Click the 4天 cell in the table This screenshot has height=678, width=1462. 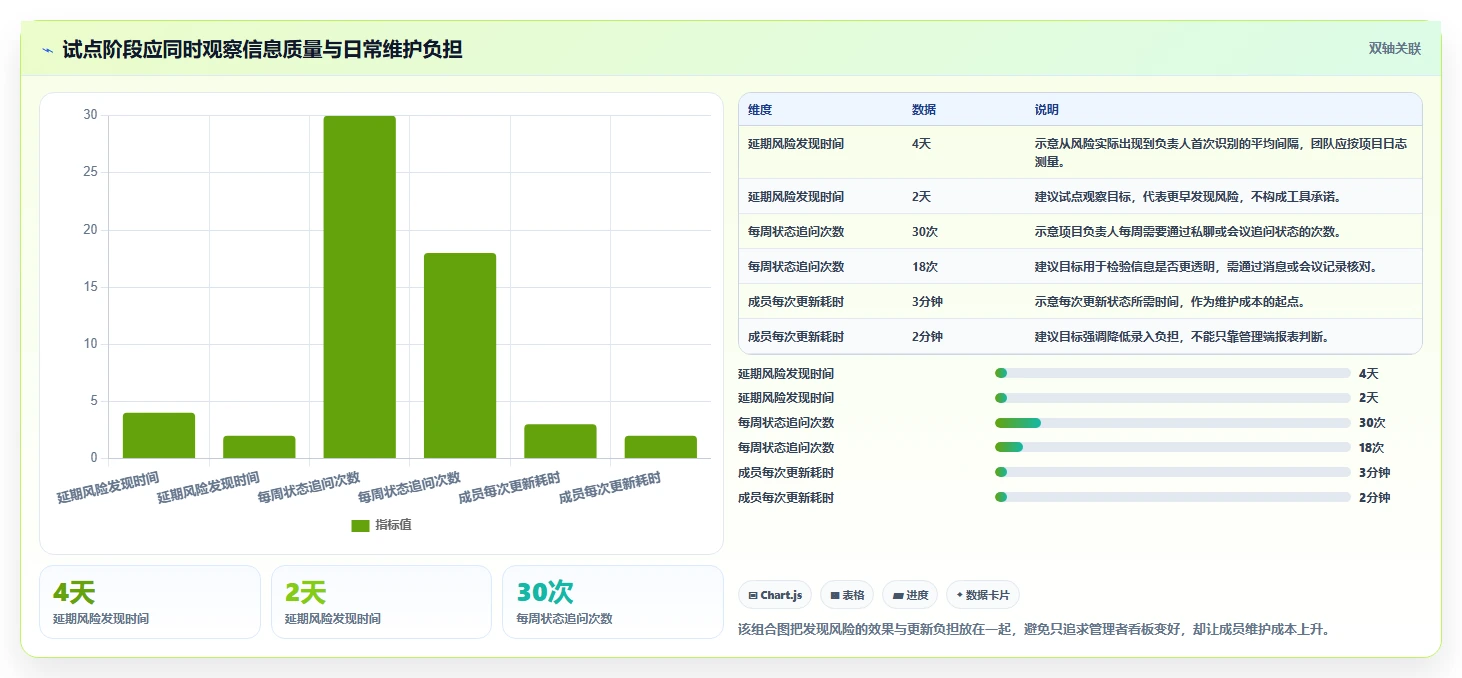(x=921, y=144)
